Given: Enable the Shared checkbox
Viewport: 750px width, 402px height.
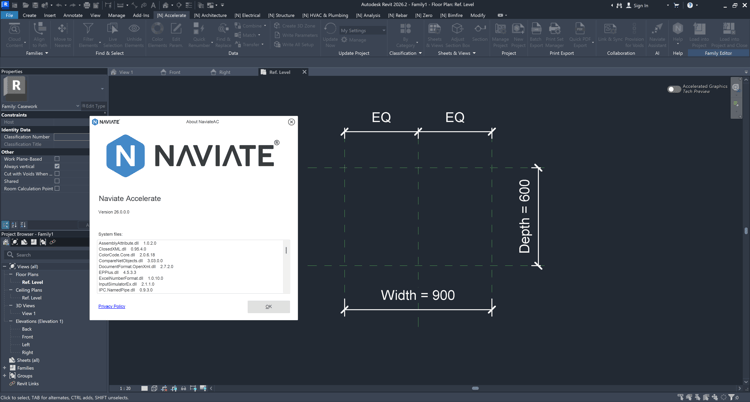Looking at the screenshot, I should pos(57,181).
